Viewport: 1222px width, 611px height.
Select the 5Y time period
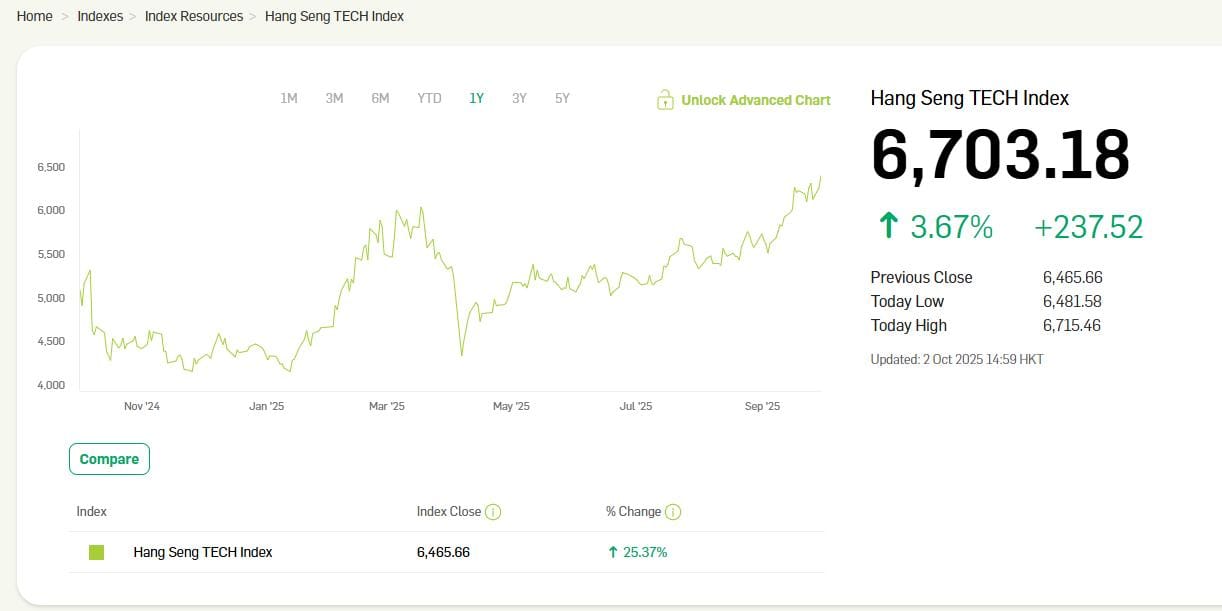click(x=562, y=98)
